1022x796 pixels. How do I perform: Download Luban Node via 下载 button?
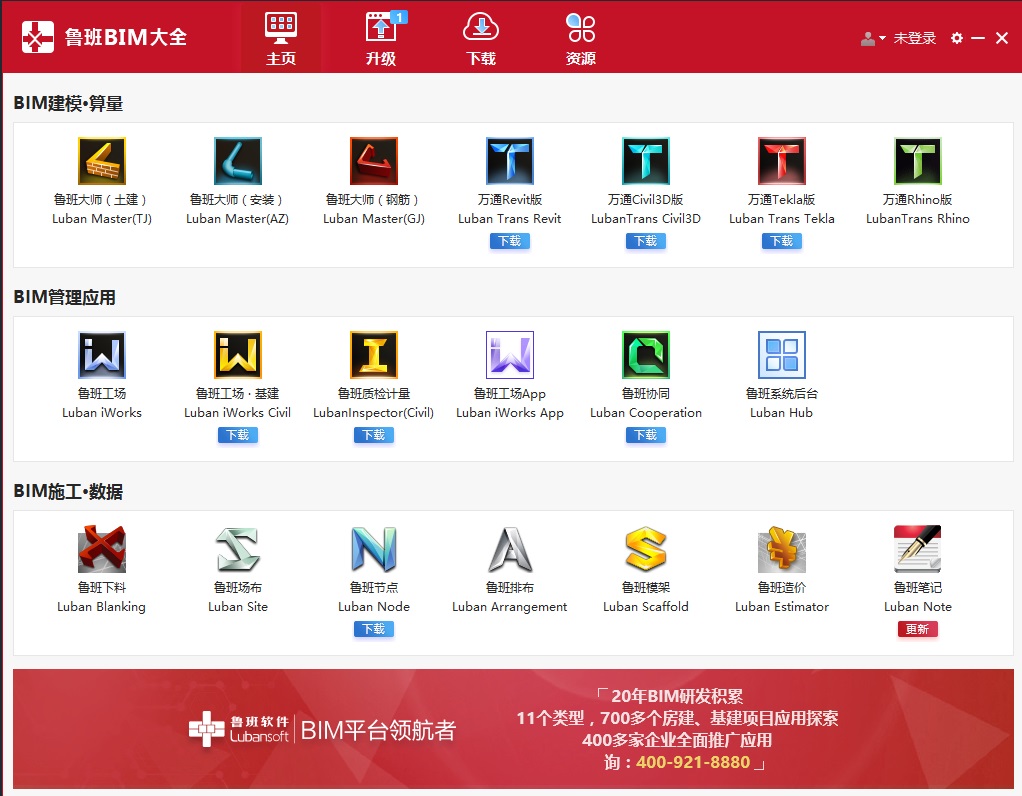click(373, 629)
